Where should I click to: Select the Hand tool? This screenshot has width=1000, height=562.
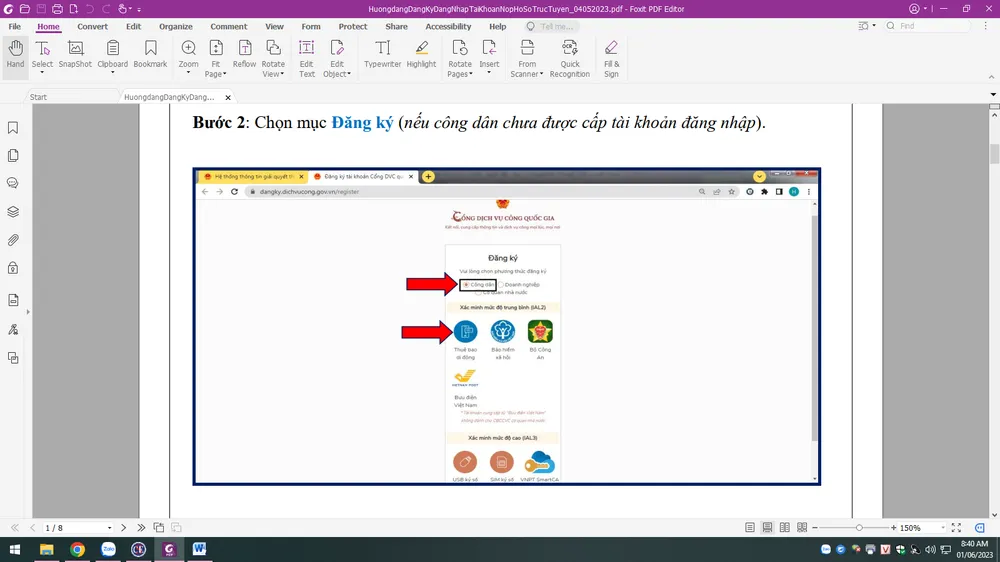[x=15, y=55]
